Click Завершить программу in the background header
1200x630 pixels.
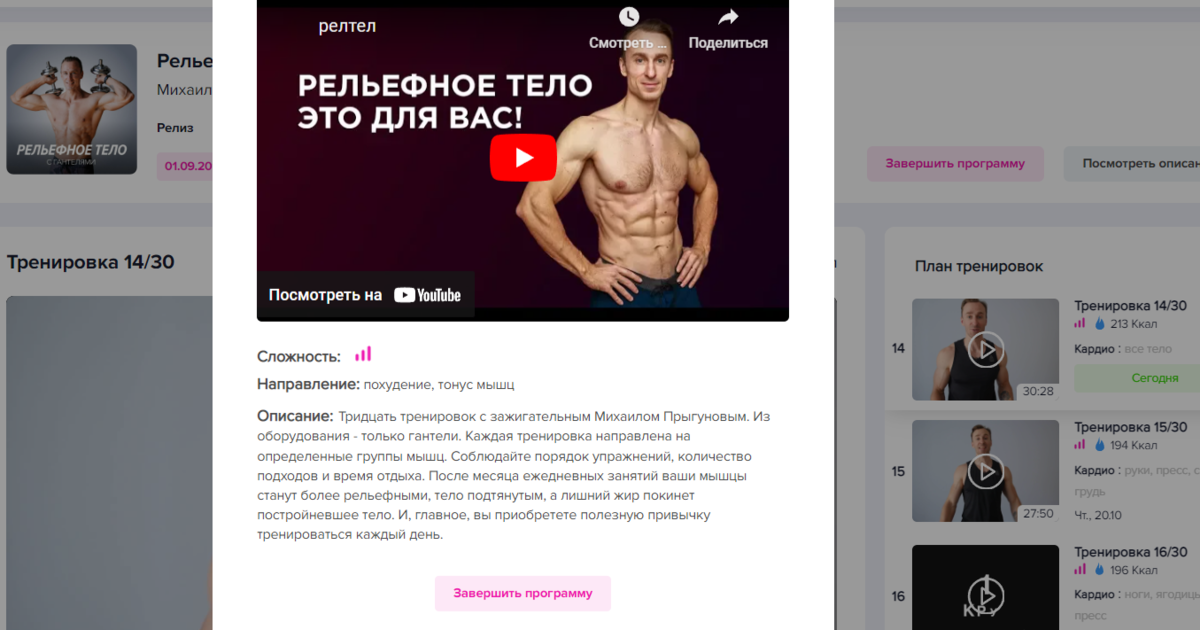point(955,164)
